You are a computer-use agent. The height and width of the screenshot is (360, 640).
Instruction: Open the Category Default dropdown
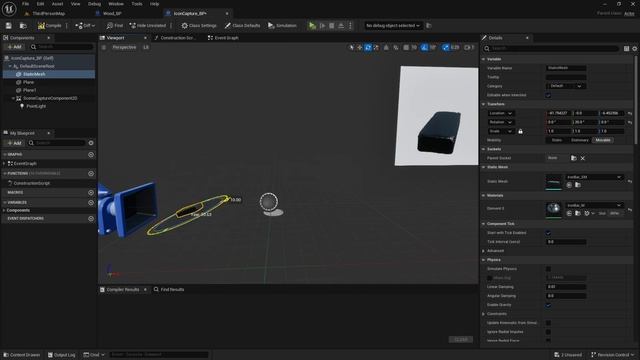pos(566,86)
